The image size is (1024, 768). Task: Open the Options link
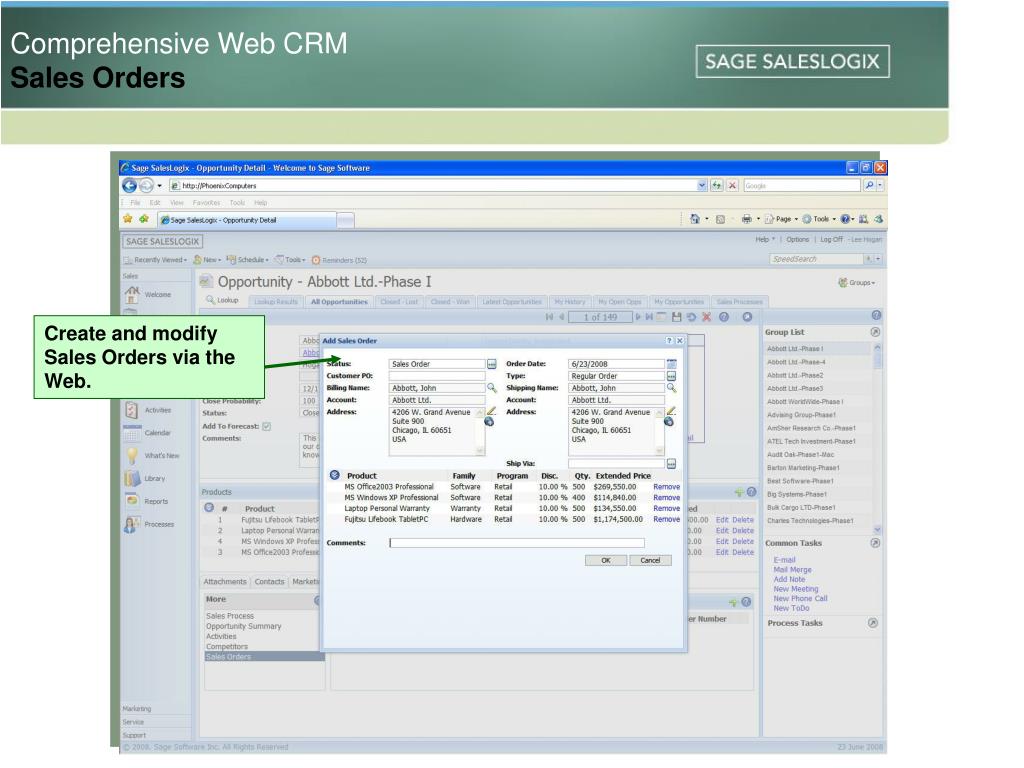tap(797, 240)
